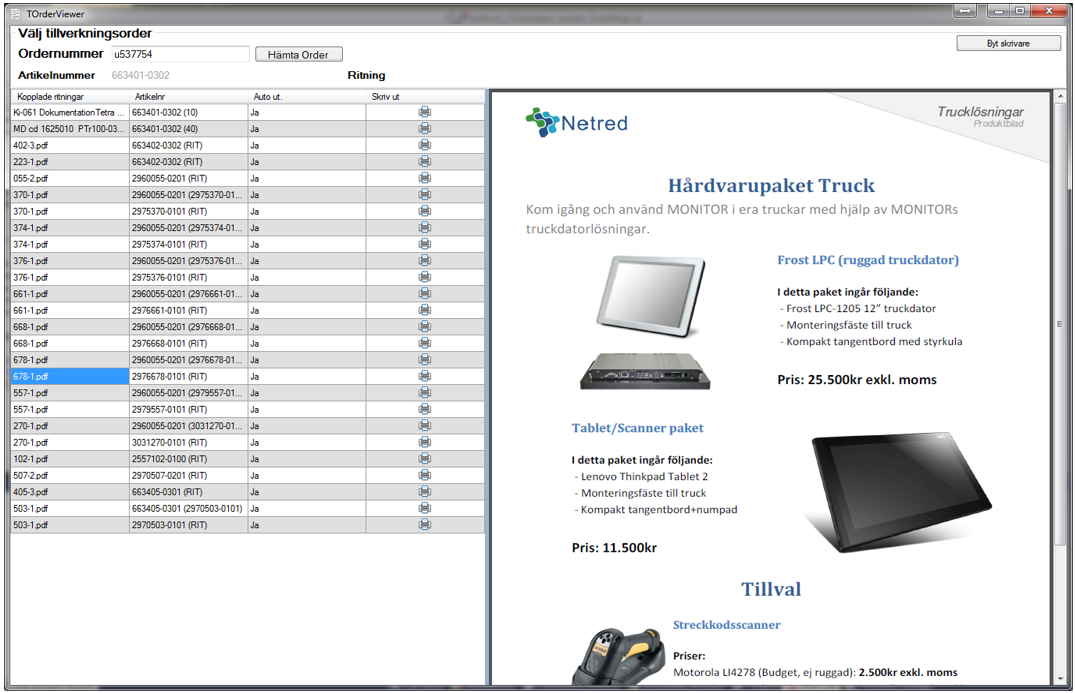Screen dimensions: 1075x693
Task: Click printer icon for 402-3.pdf
Action: click(x=425, y=145)
